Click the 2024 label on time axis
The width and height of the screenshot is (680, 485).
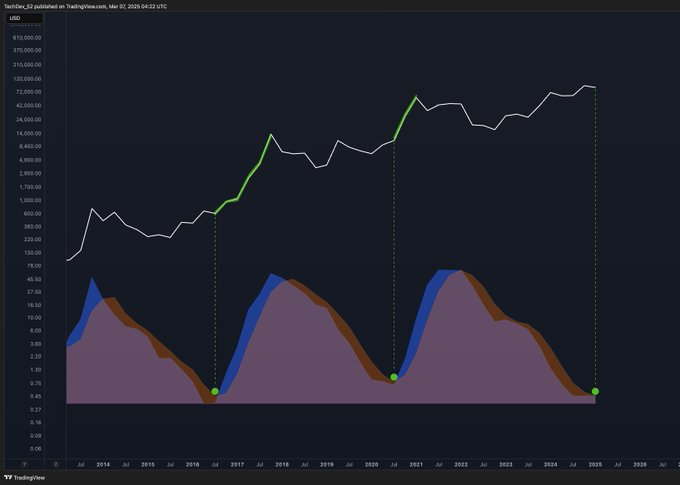550,464
